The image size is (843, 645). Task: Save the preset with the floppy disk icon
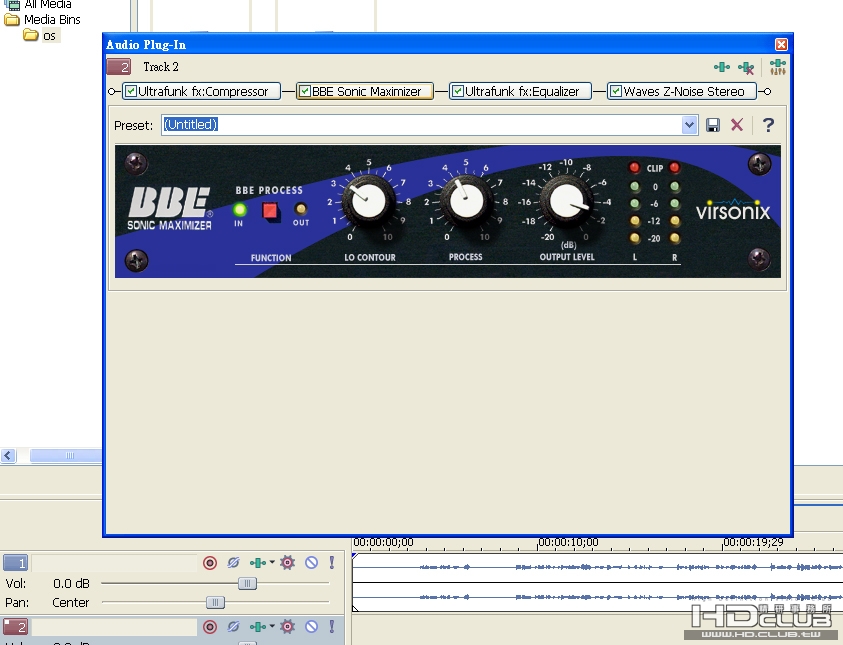coord(713,125)
